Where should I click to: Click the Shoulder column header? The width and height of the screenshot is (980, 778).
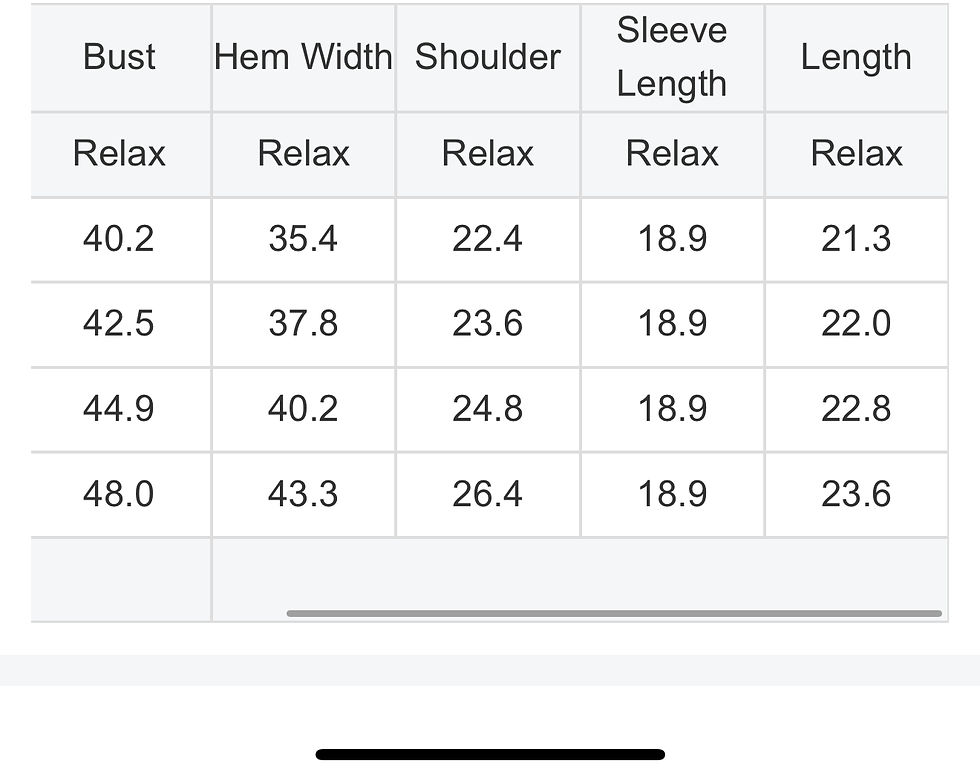(x=488, y=57)
